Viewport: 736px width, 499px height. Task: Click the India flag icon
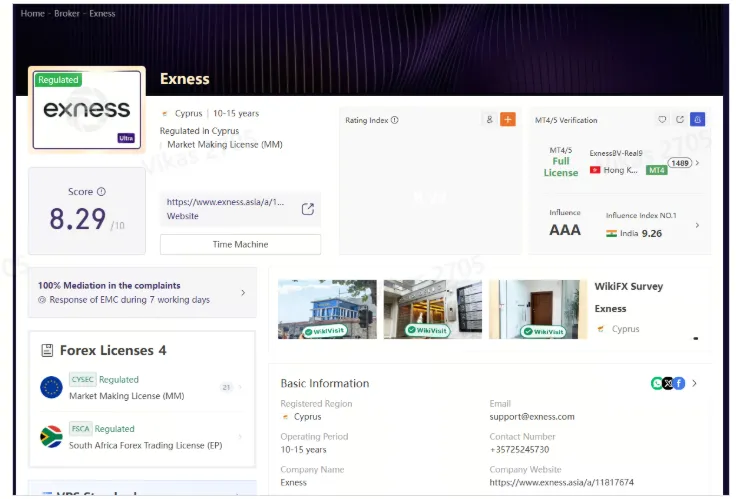pos(611,233)
